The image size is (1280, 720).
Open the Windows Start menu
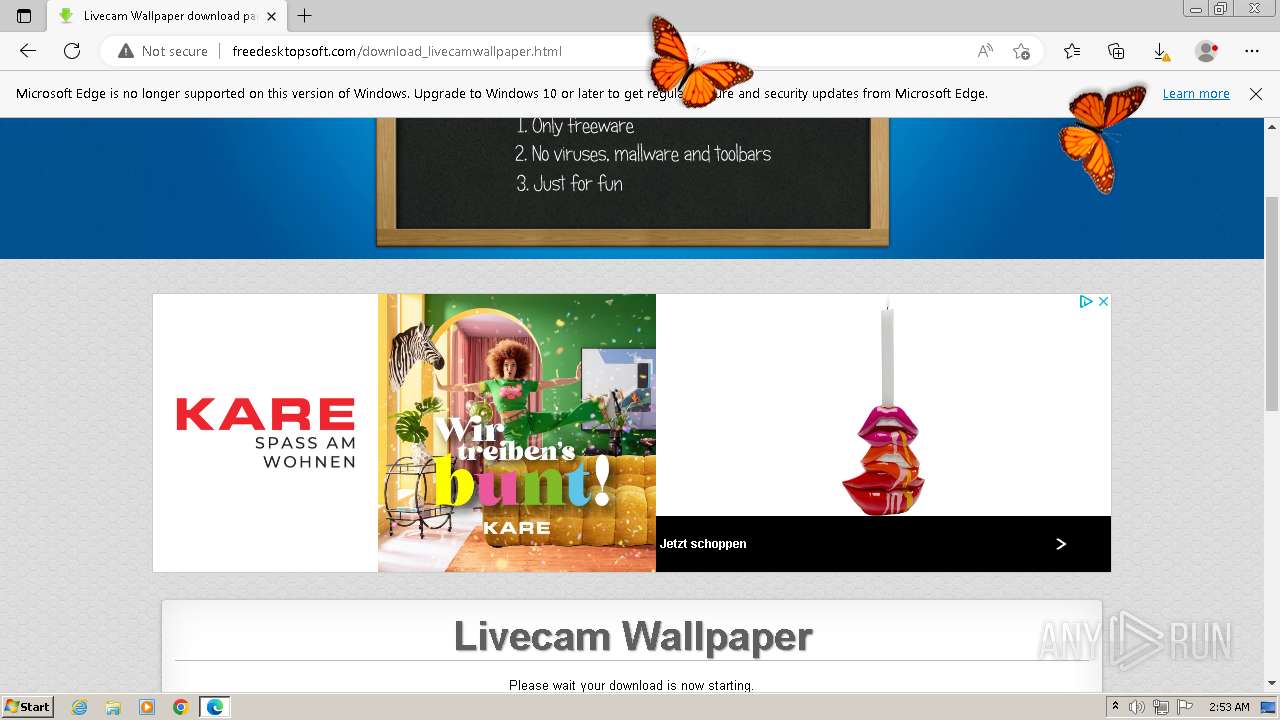(27, 706)
